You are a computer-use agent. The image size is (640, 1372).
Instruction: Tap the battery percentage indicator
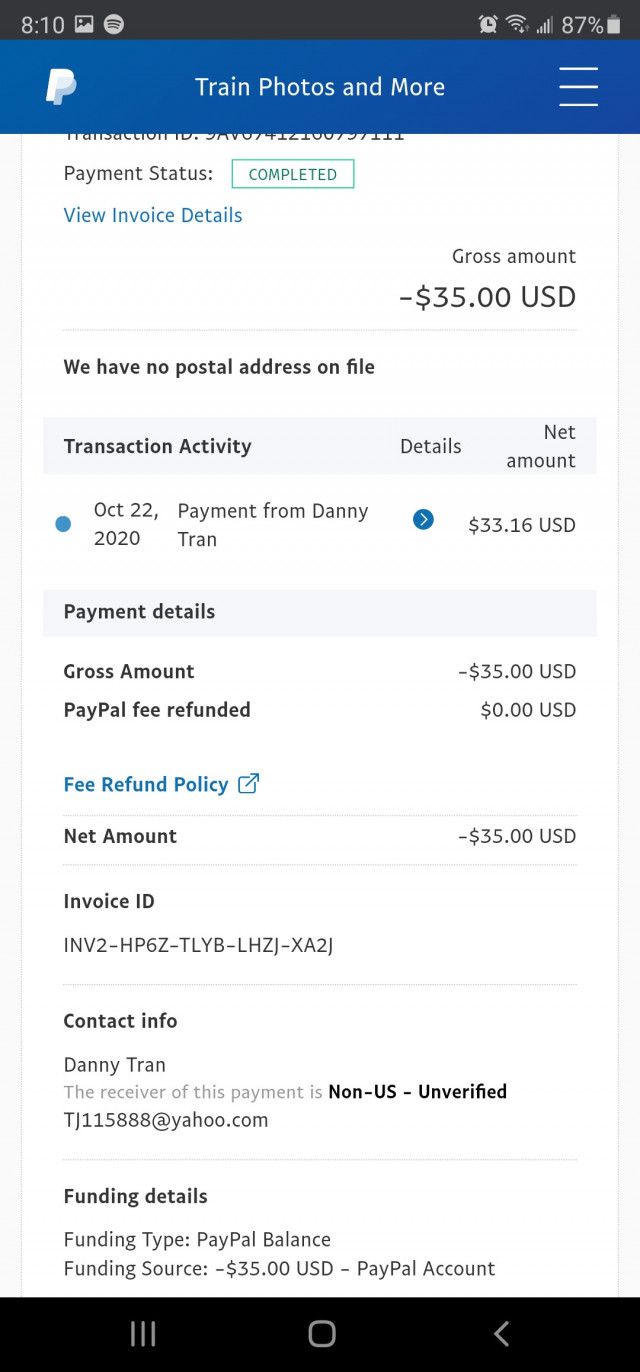tap(582, 24)
